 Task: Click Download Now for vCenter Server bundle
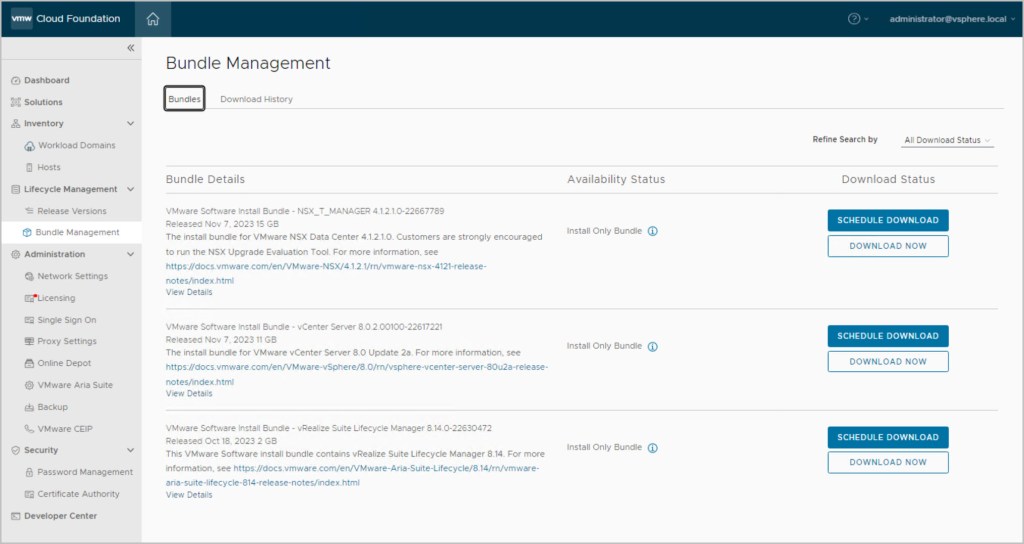coord(887,362)
